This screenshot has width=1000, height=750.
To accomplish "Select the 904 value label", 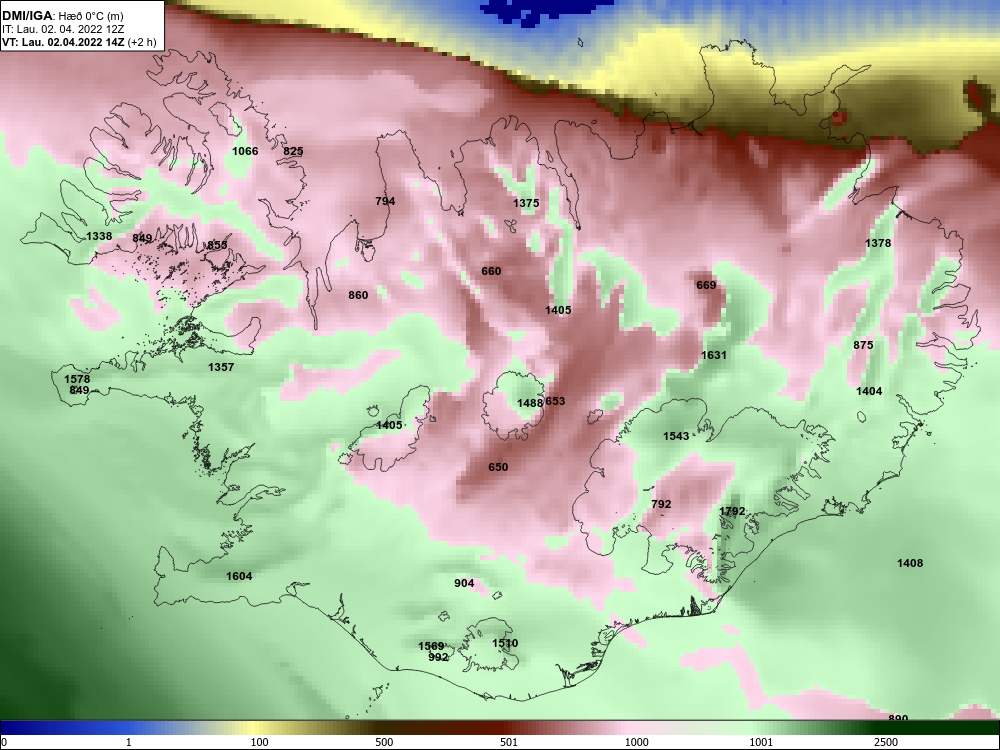I will click(x=464, y=583).
